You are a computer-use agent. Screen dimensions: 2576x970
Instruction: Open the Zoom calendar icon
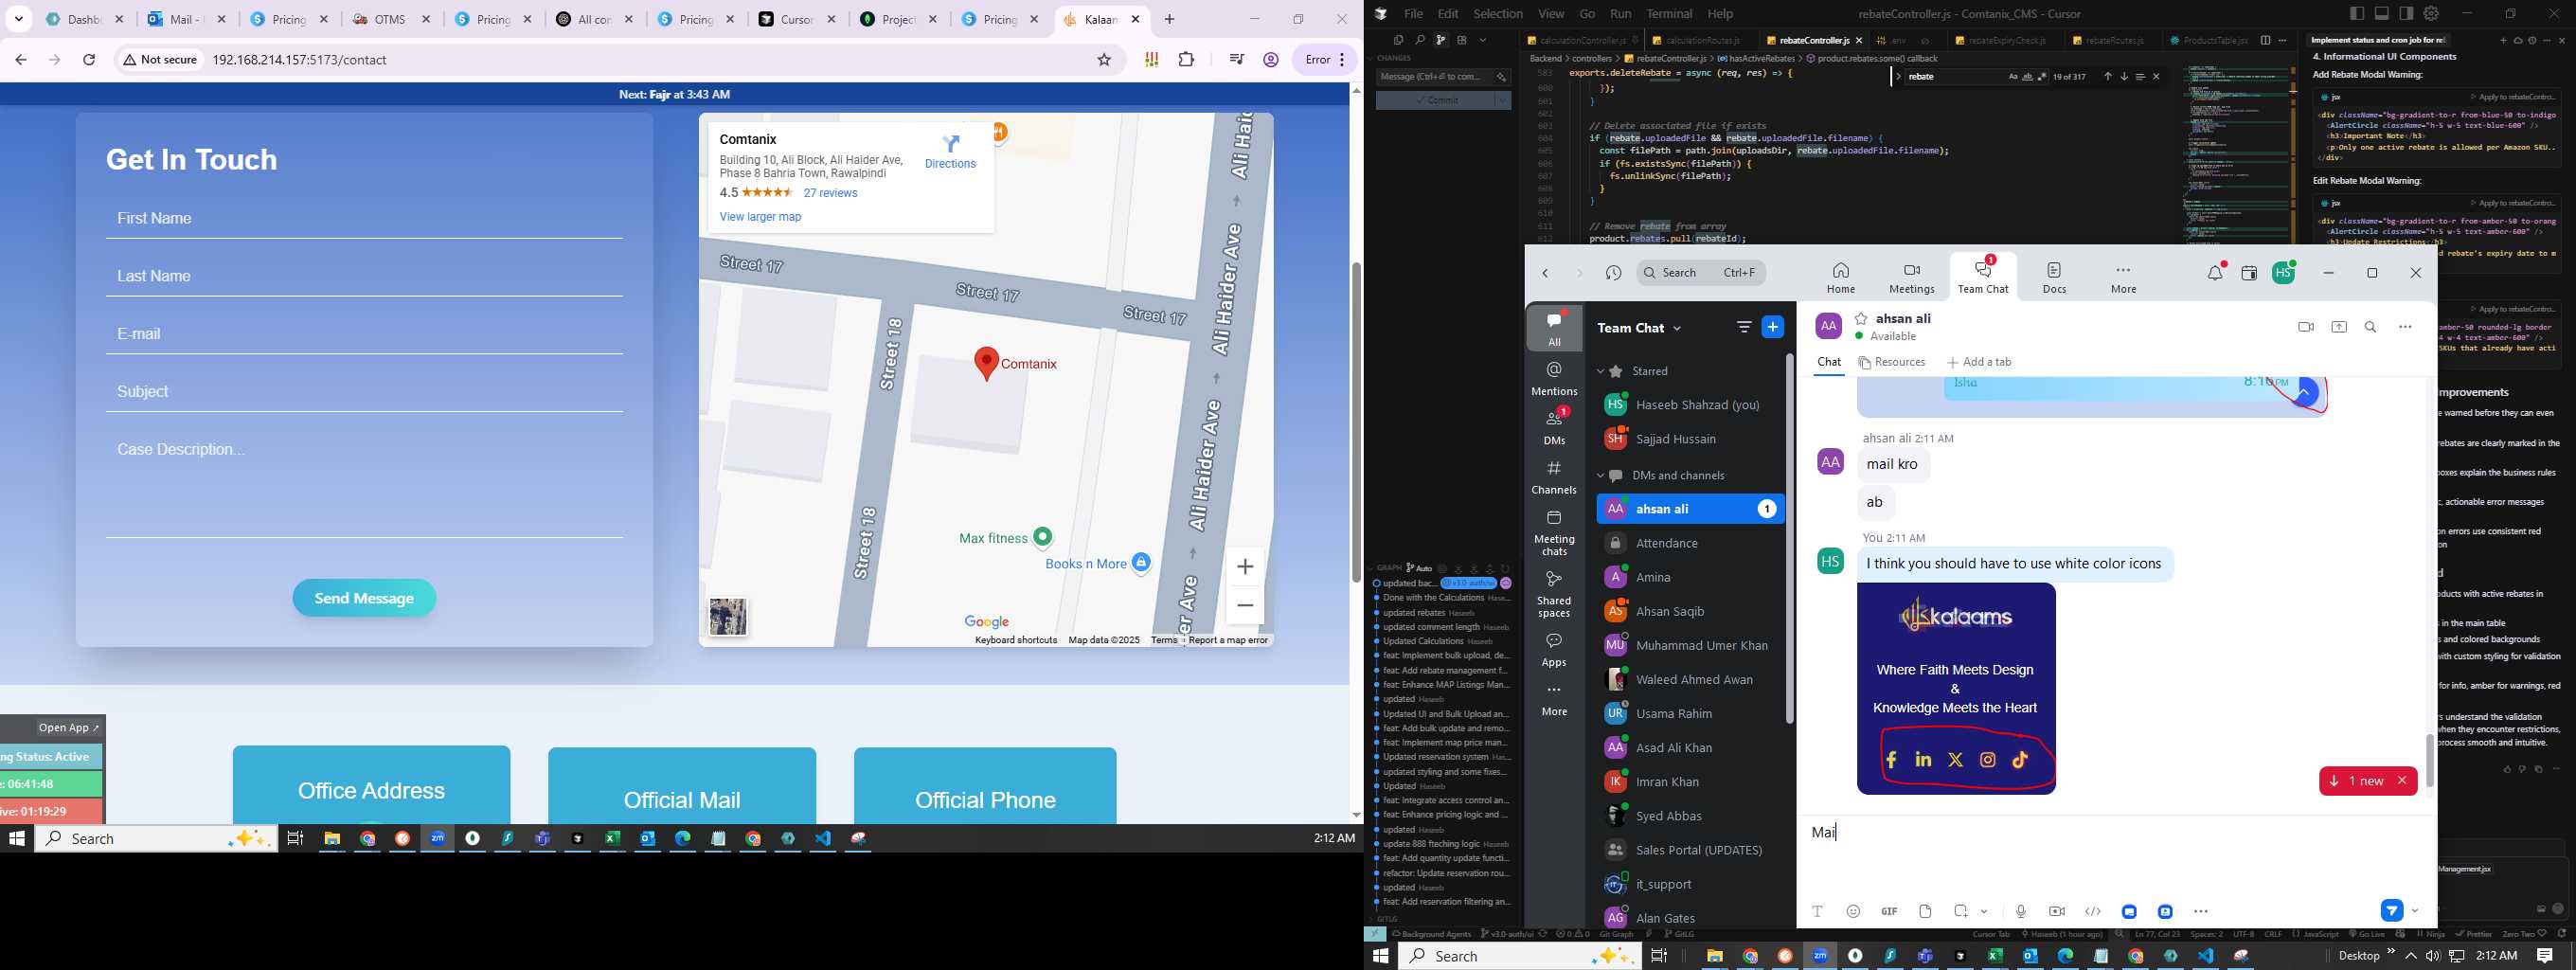coord(2249,273)
